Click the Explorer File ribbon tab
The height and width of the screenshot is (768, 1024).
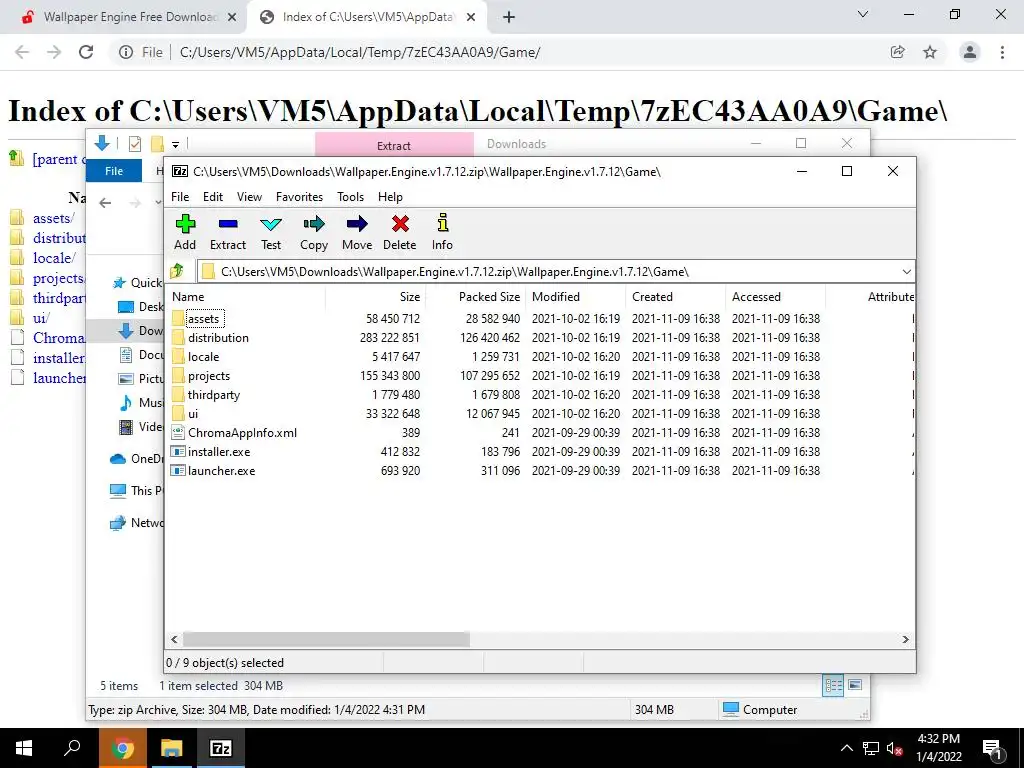tap(114, 170)
